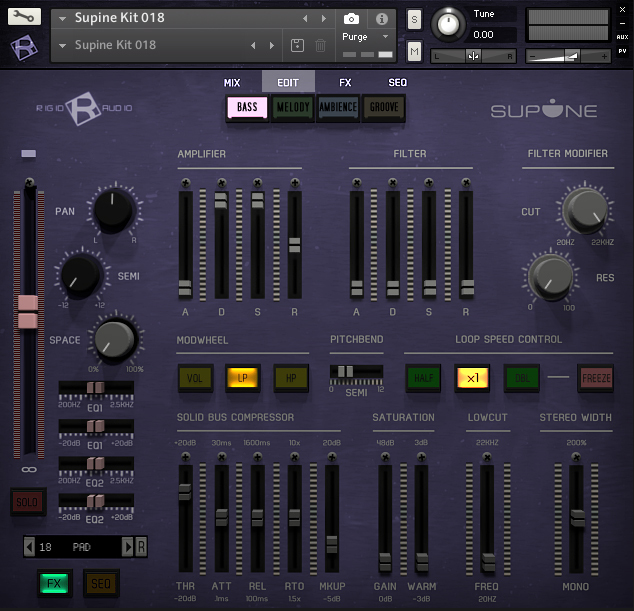Toggle the Solo button in the header

[414, 19]
